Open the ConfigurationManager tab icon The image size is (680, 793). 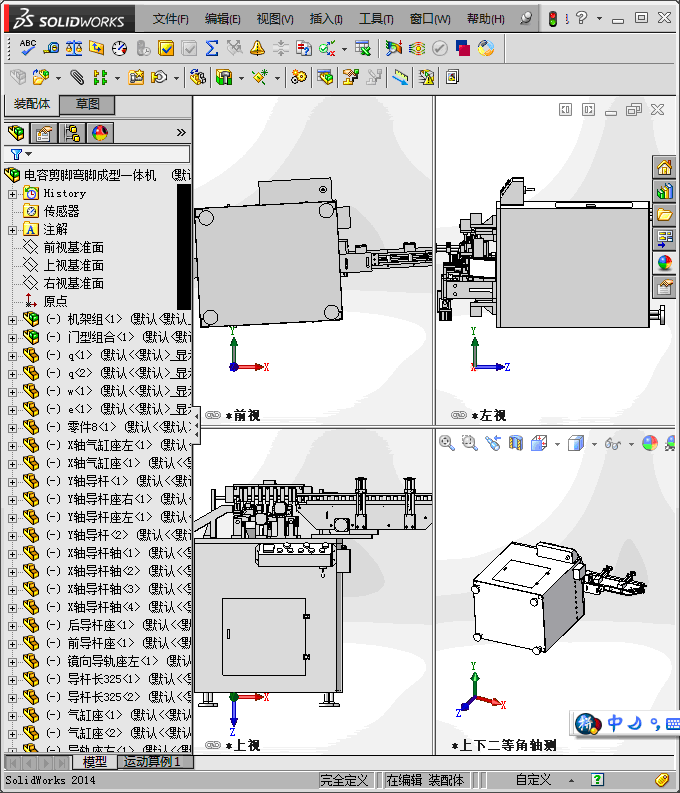[72, 133]
